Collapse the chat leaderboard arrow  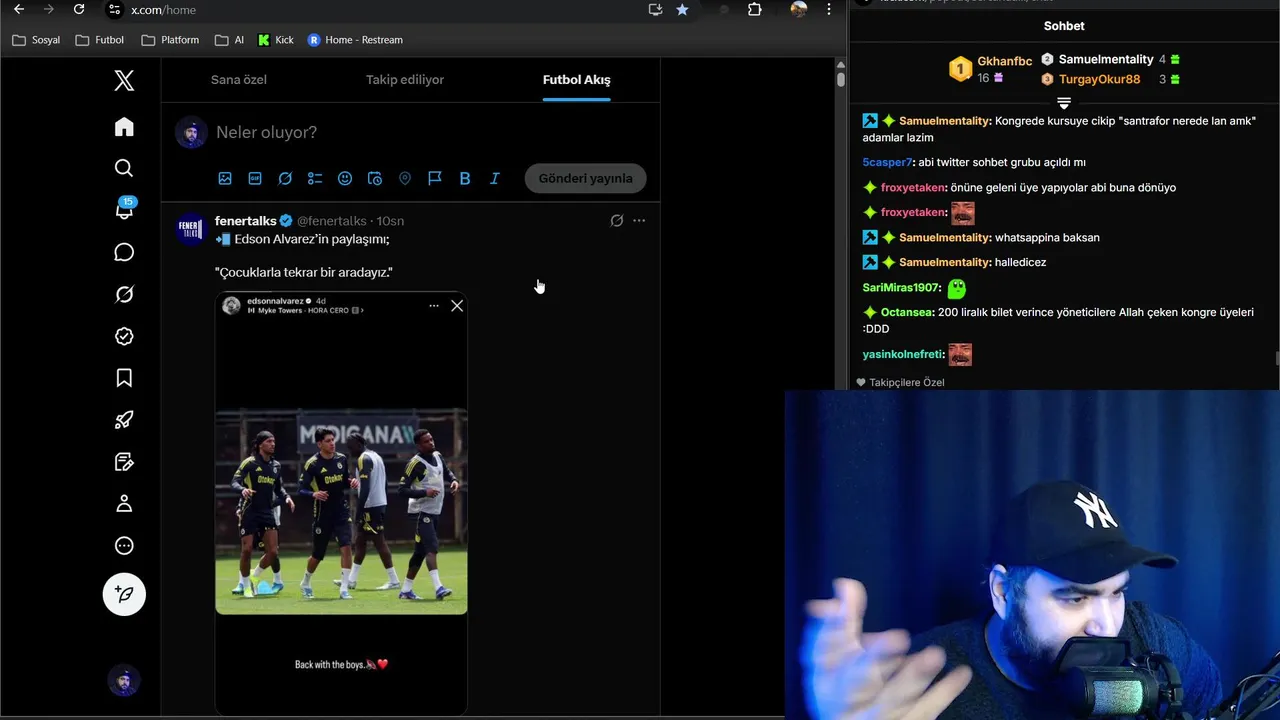pyautogui.click(x=1064, y=103)
